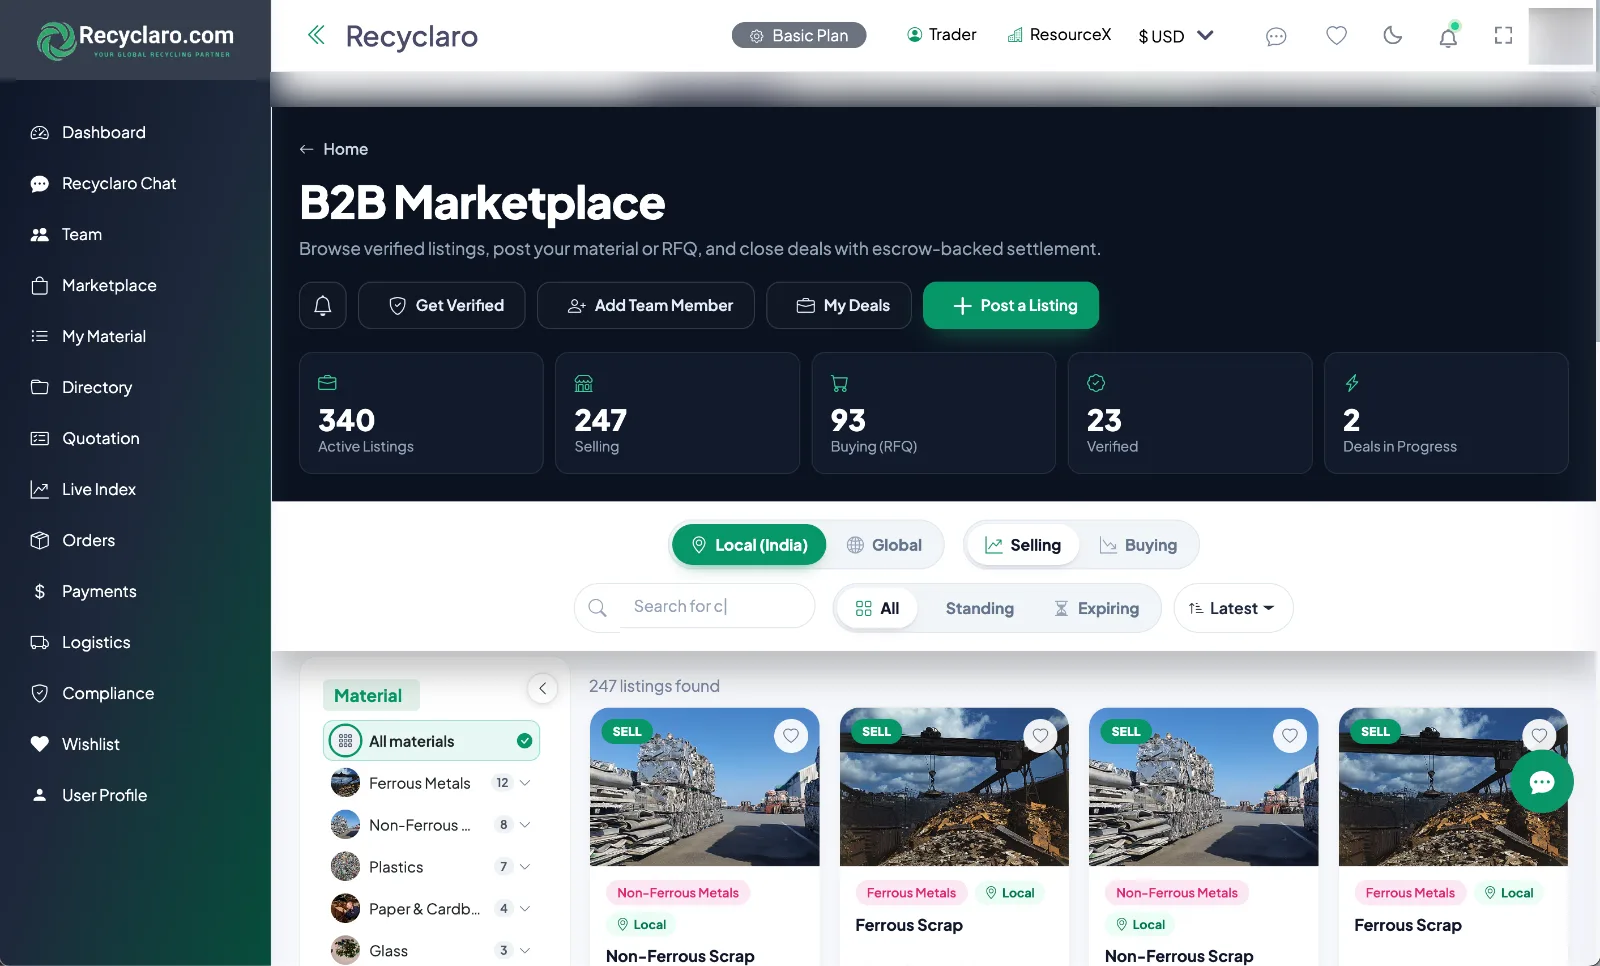Show Selling listings
Image resolution: width=1600 pixels, height=966 pixels.
pos(1023,545)
